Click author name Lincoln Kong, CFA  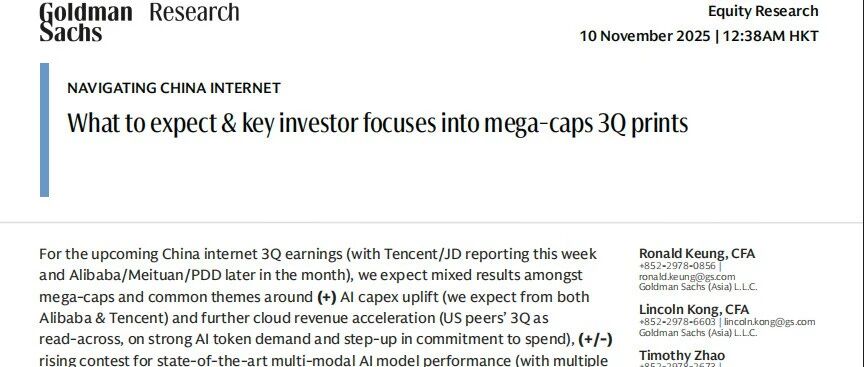pyautogui.click(x=694, y=310)
